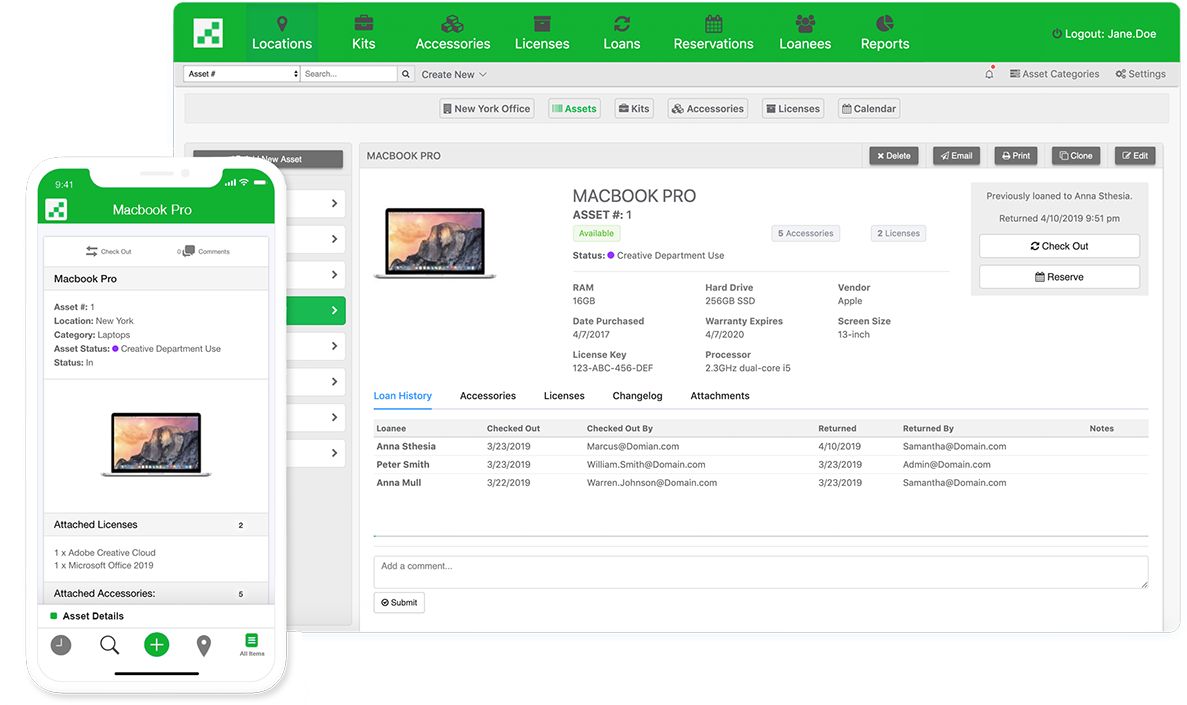Open the Accessories tab in asset details
This screenshot has height=705, width=1187.
coord(488,395)
